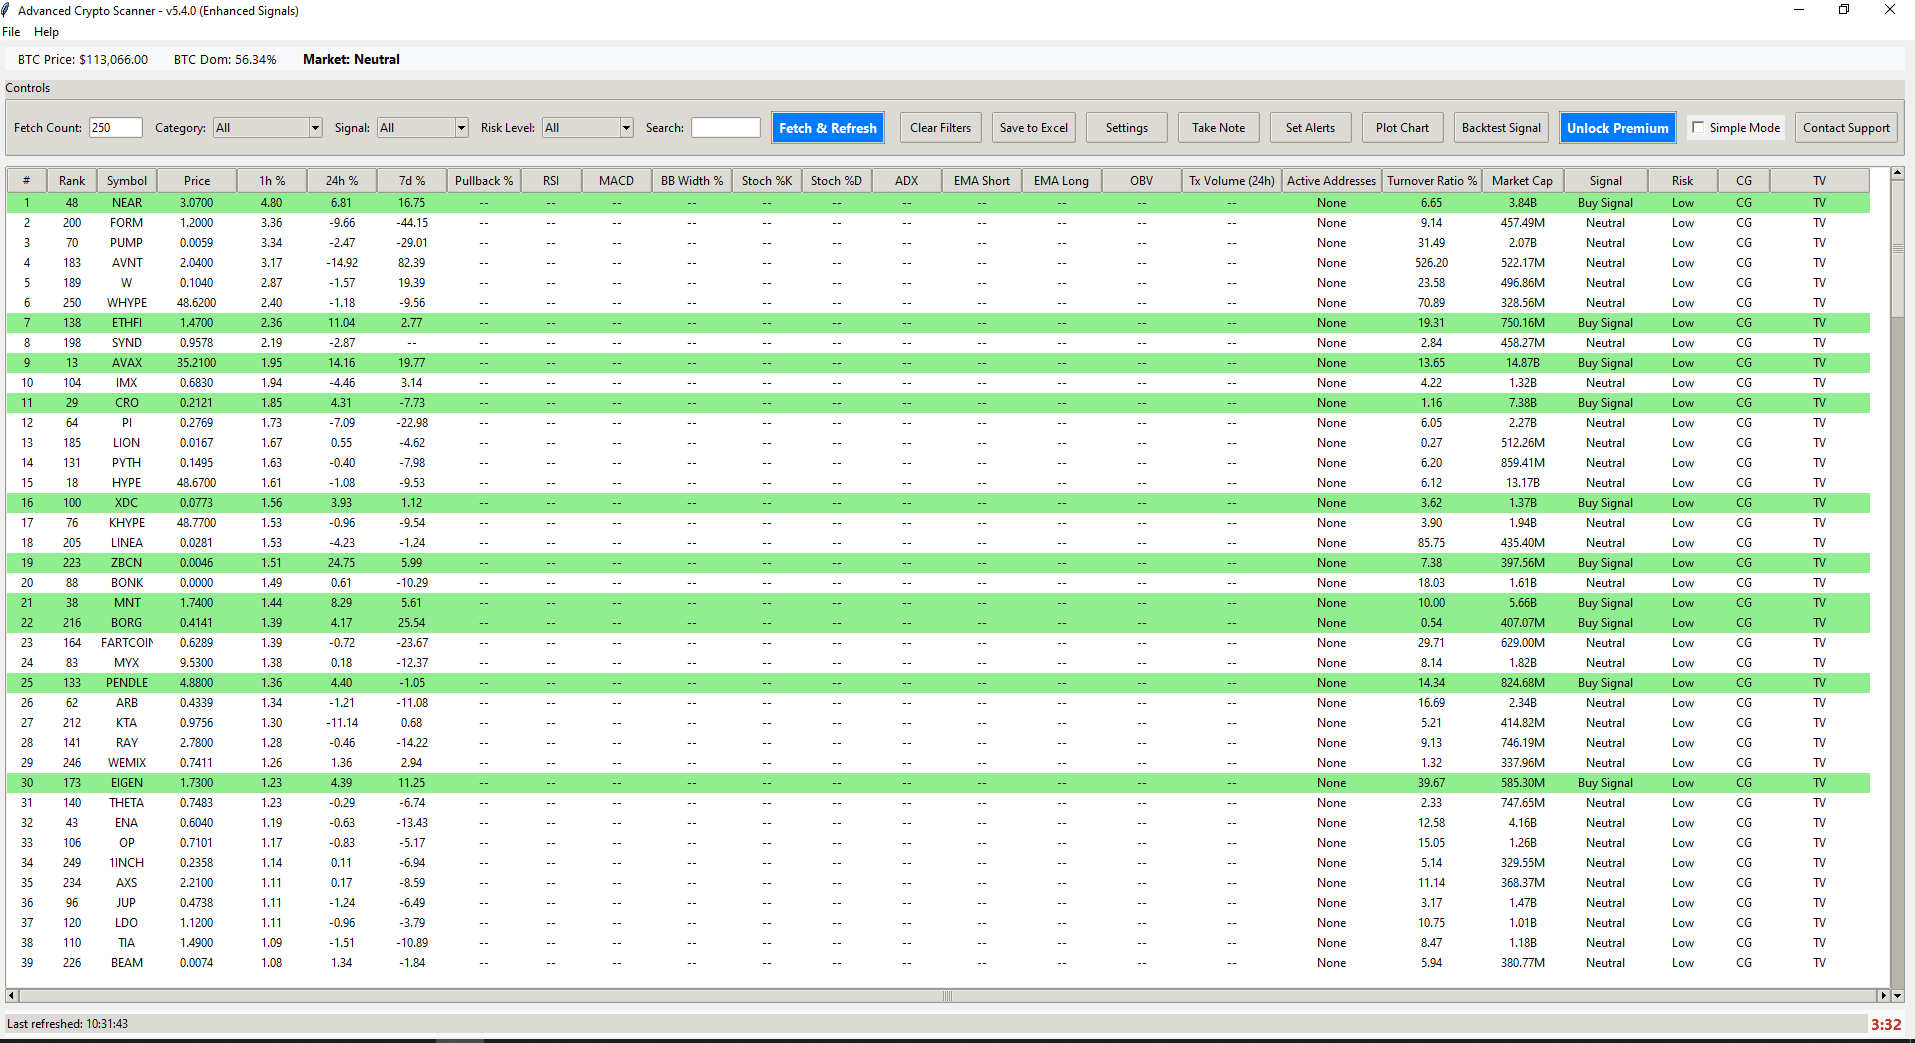
Task: Click Take Note
Action: (x=1218, y=127)
